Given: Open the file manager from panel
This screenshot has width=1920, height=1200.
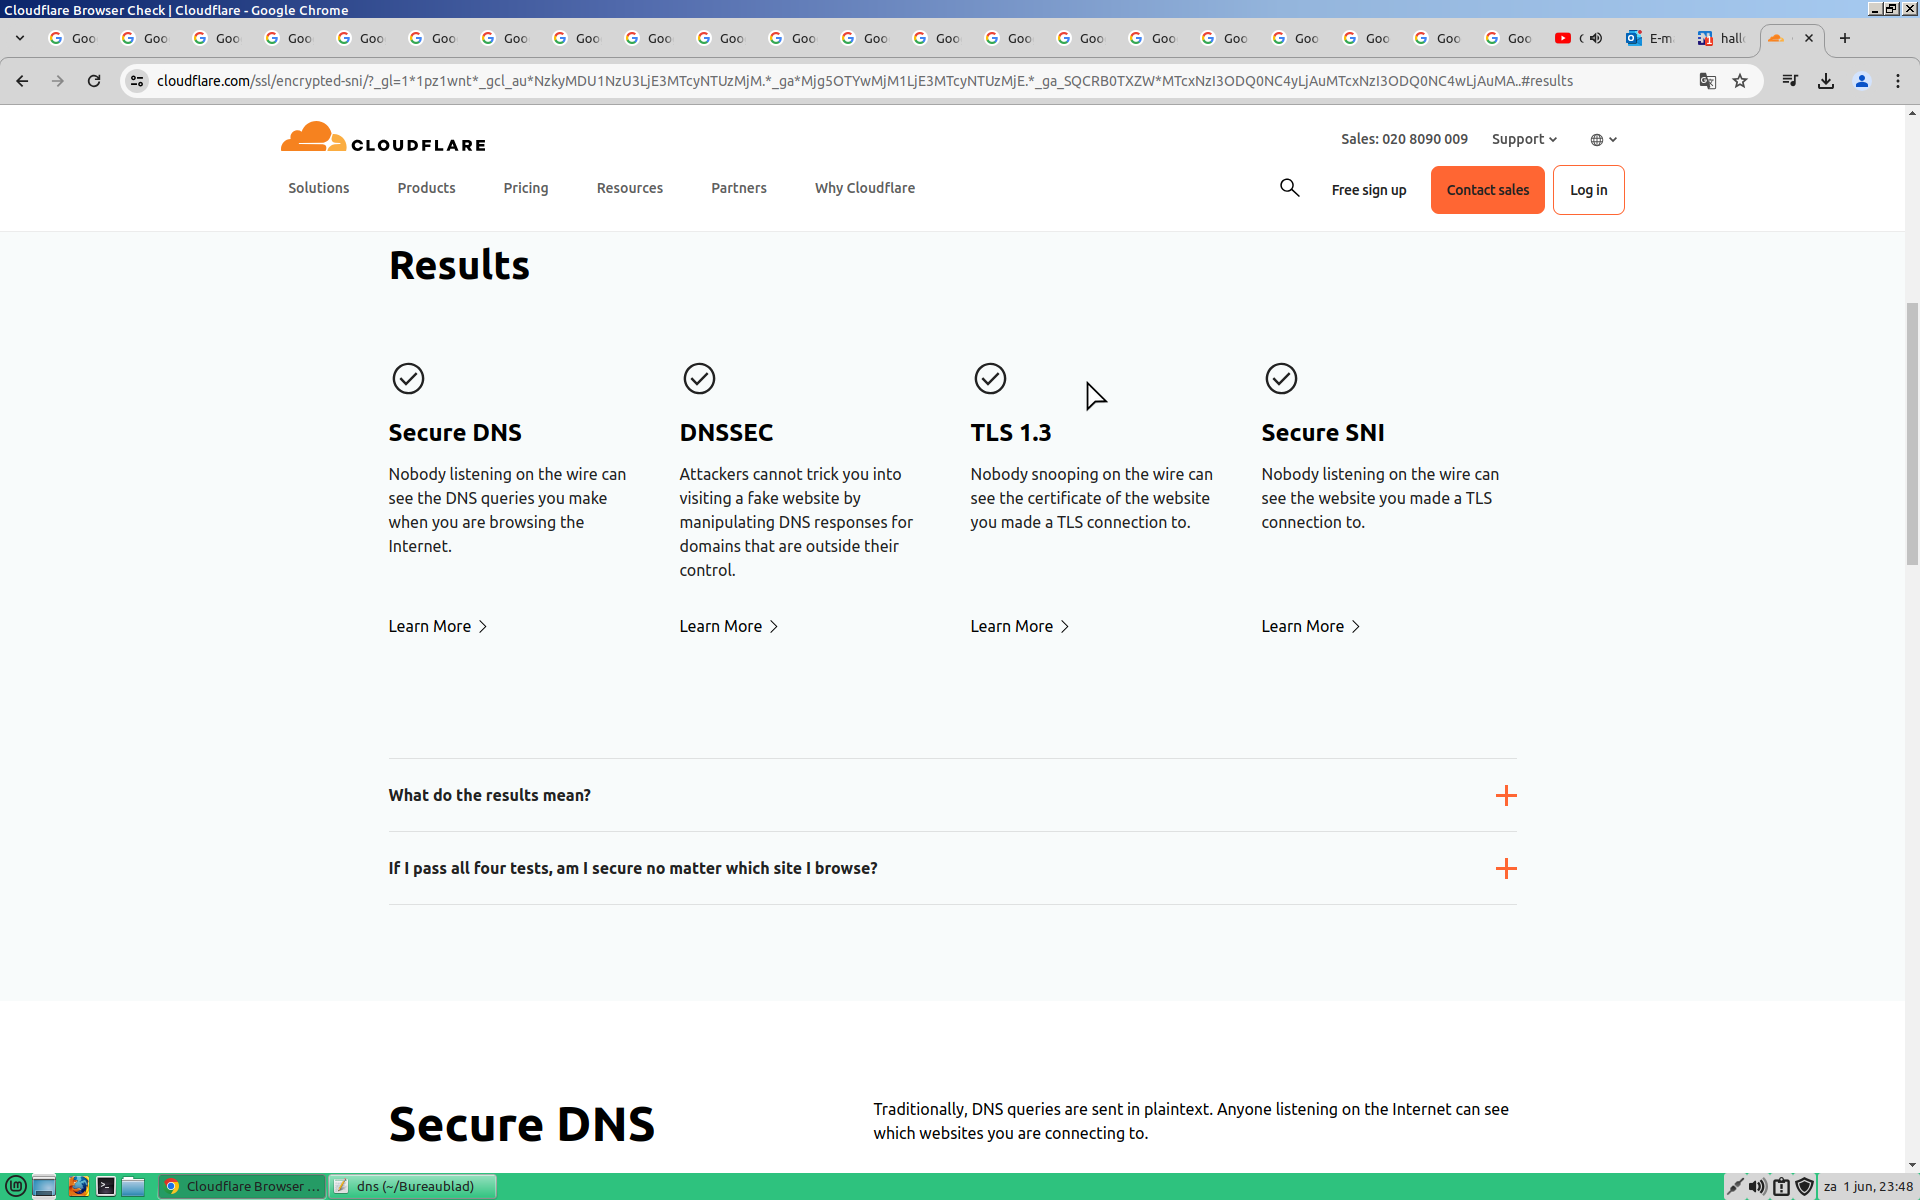Looking at the screenshot, I should [133, 1186].
